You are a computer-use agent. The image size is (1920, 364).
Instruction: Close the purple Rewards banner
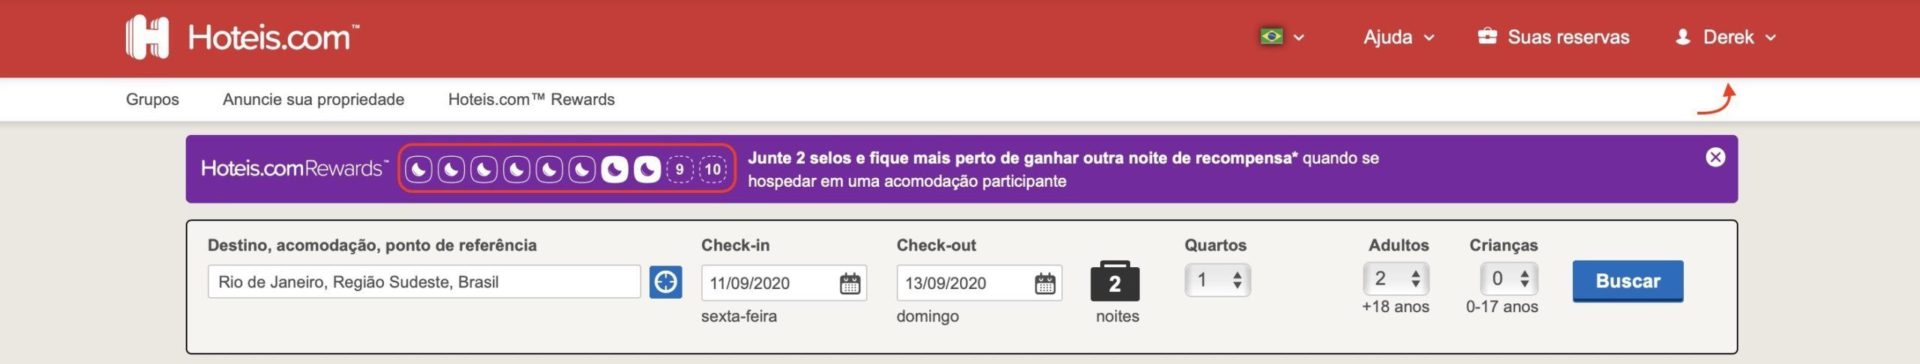[x=1715, y=157]
